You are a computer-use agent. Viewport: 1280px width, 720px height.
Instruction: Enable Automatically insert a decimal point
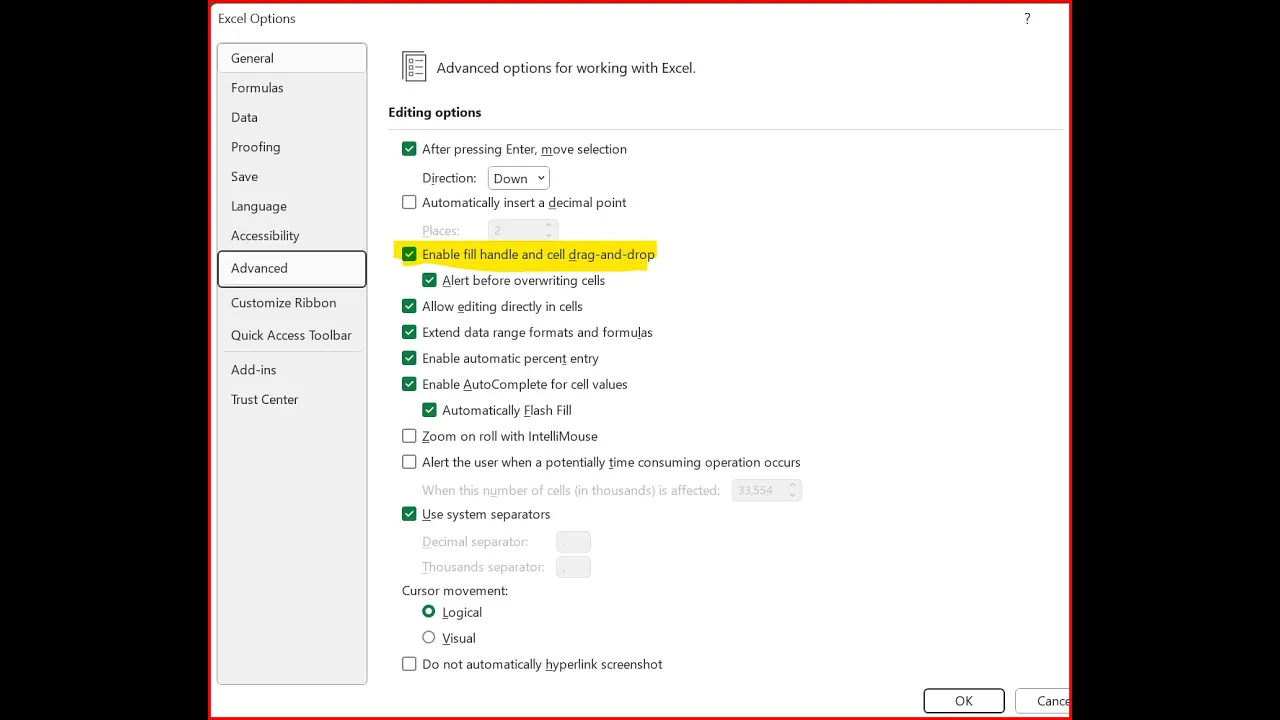pyautogui.click(x=409, y=202)
